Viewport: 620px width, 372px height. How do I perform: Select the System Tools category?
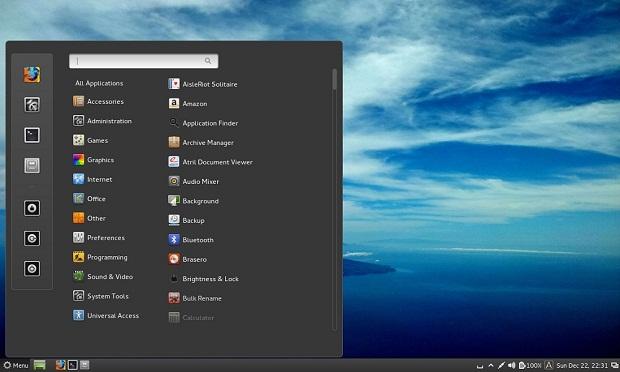tap(101, 296)
